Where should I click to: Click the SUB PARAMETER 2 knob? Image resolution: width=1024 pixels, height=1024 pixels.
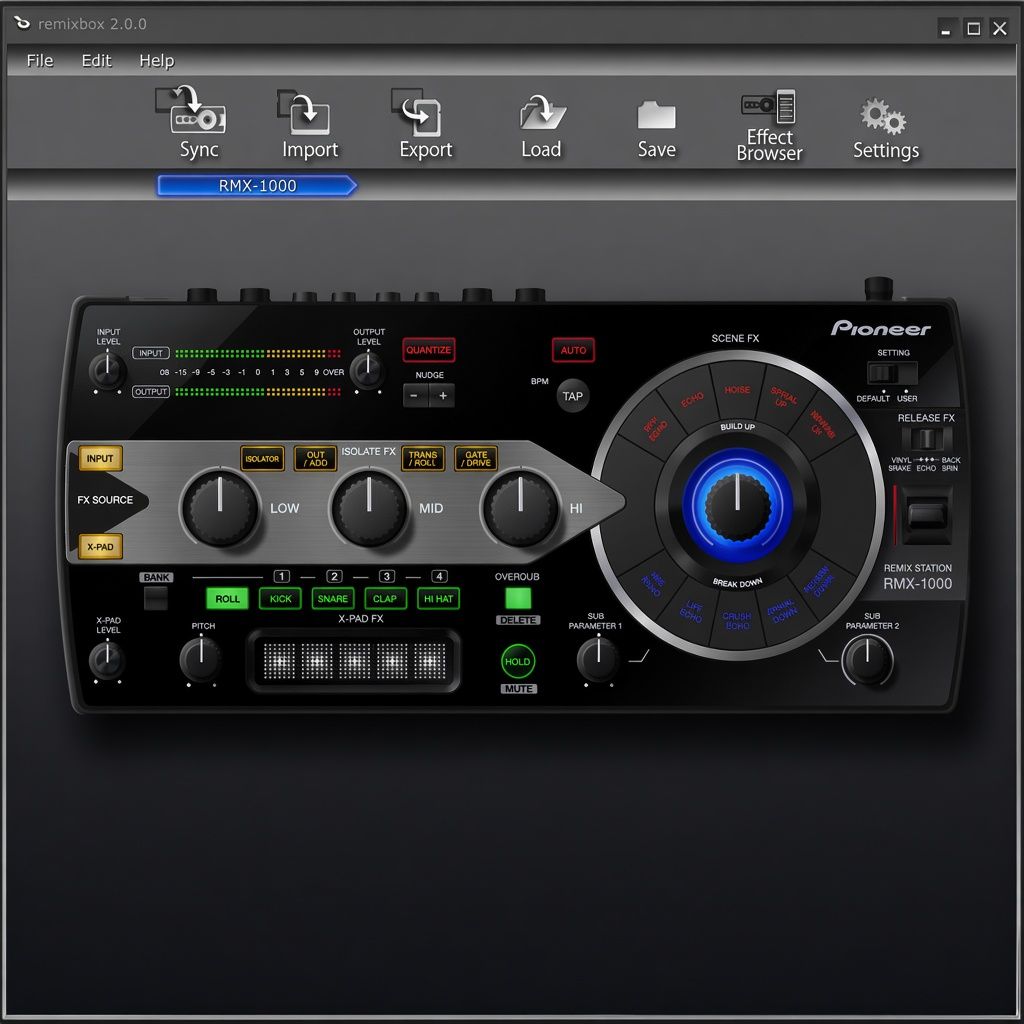tap(867, 659)
